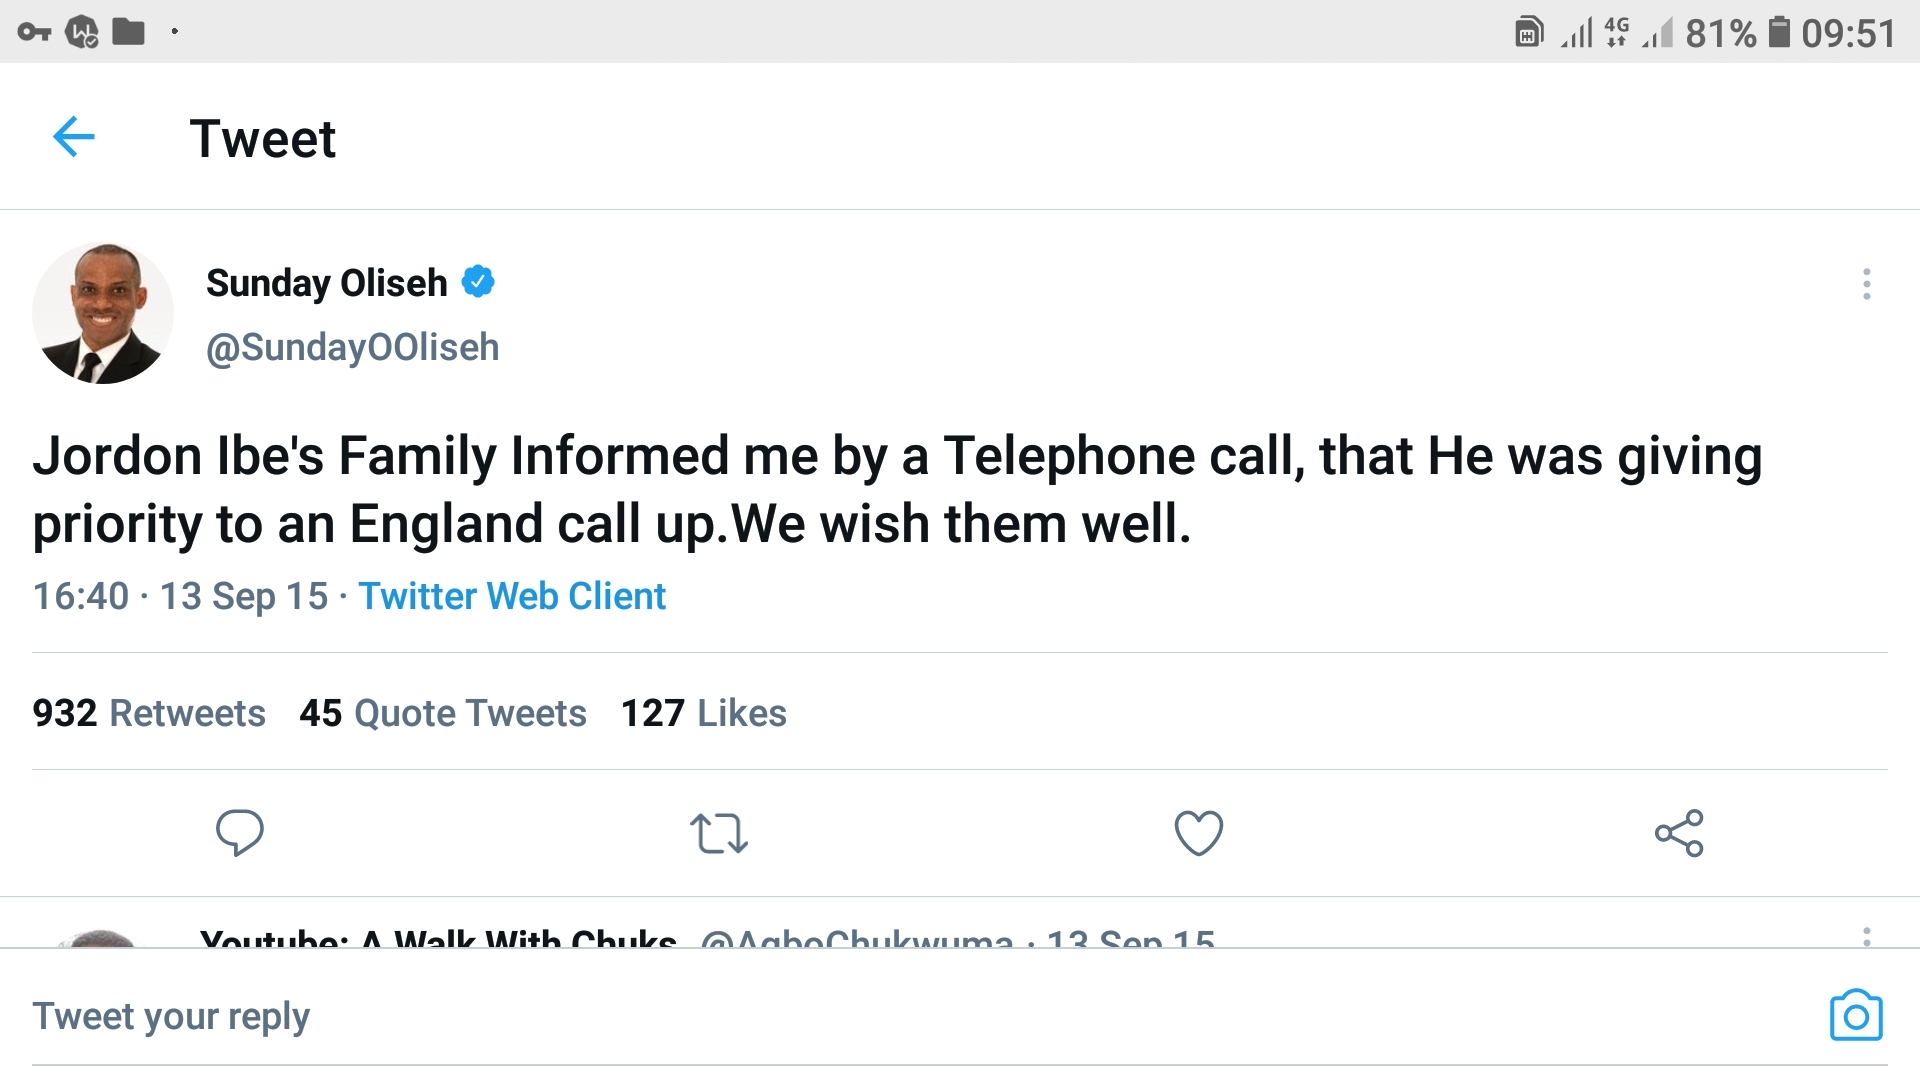The height and width of the screenshot is (1080, 1920).
Task: Tap the folder icon in status bar
Action: coord(128,32)
